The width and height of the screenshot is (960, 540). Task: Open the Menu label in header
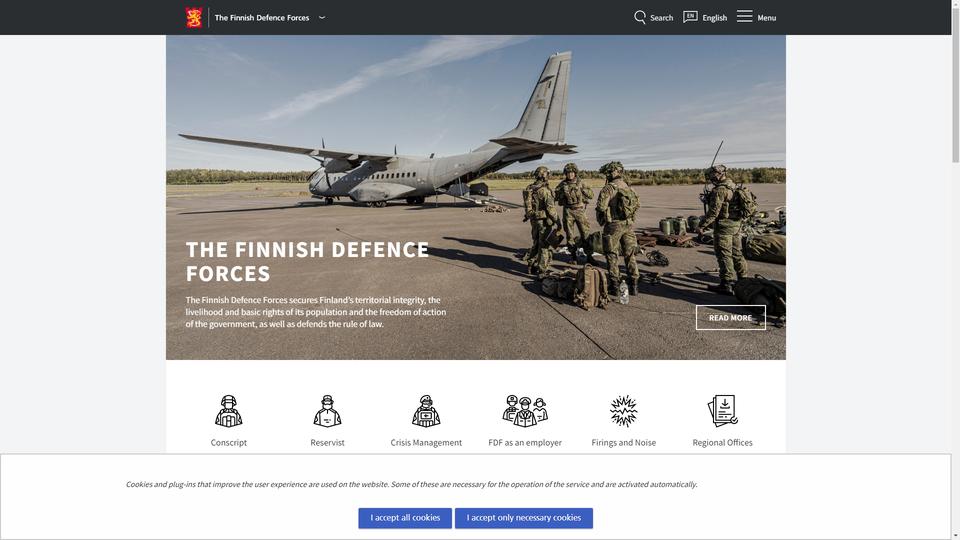[x=767, y=18]
